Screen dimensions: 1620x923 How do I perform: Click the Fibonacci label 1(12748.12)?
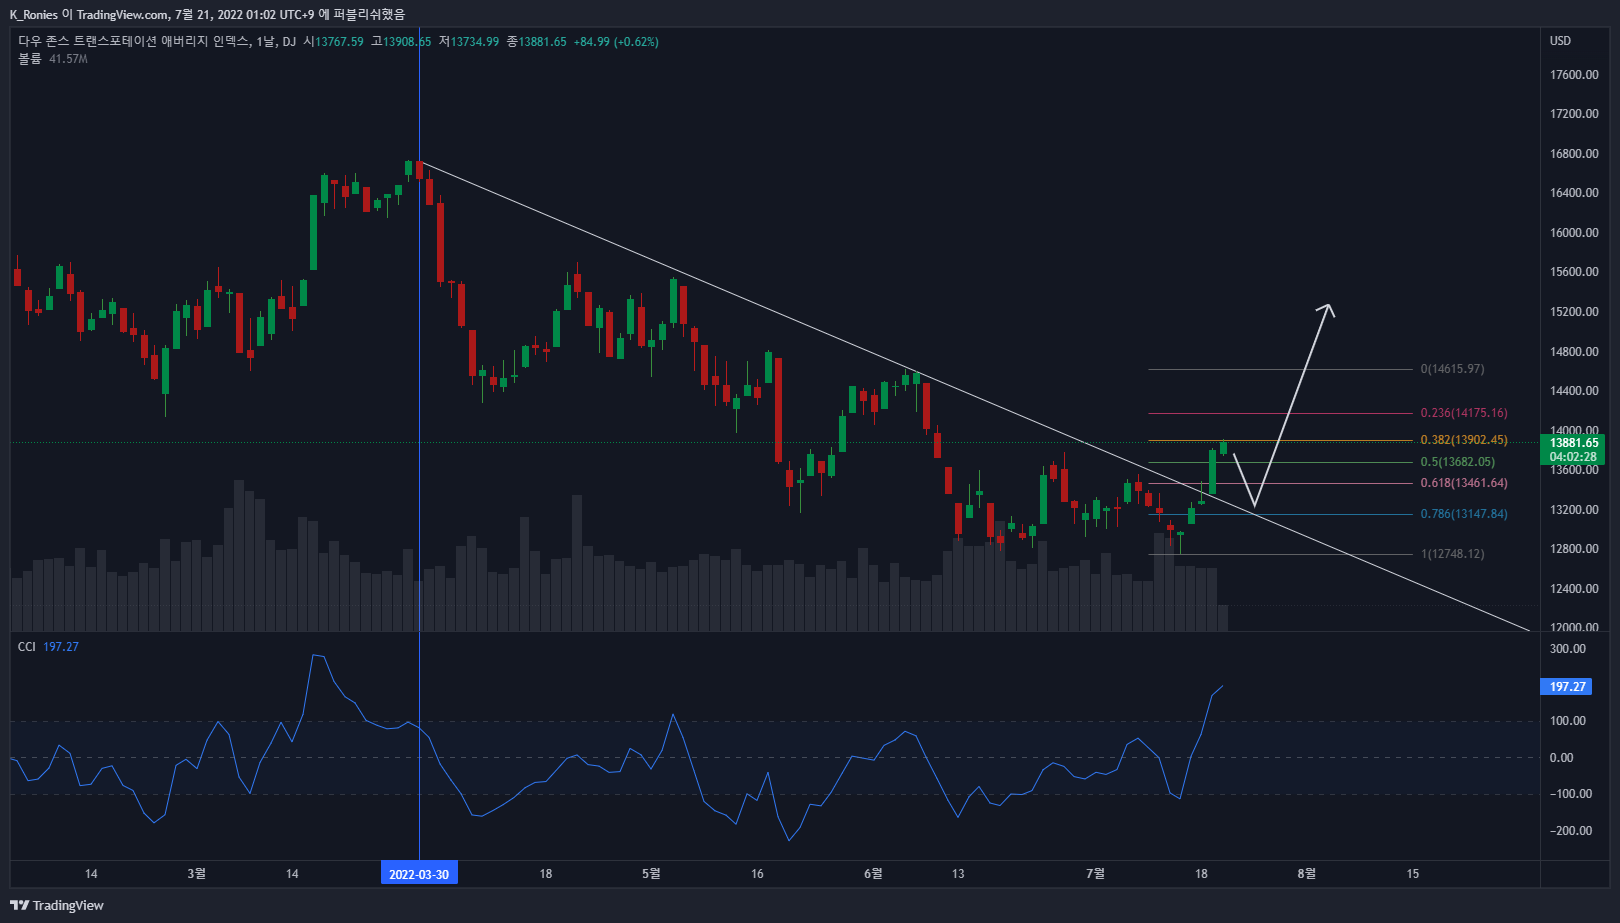point(1452,554)
